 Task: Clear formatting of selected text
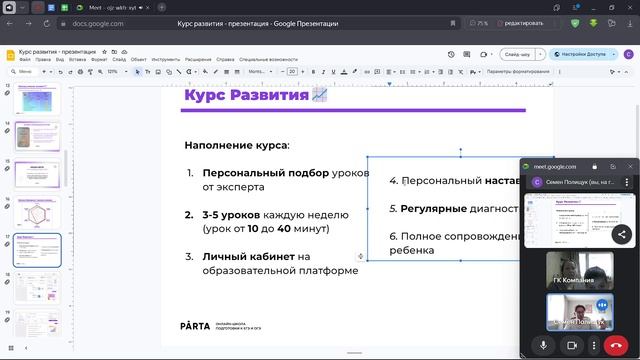pyautogui.click(x=460, y=72)
